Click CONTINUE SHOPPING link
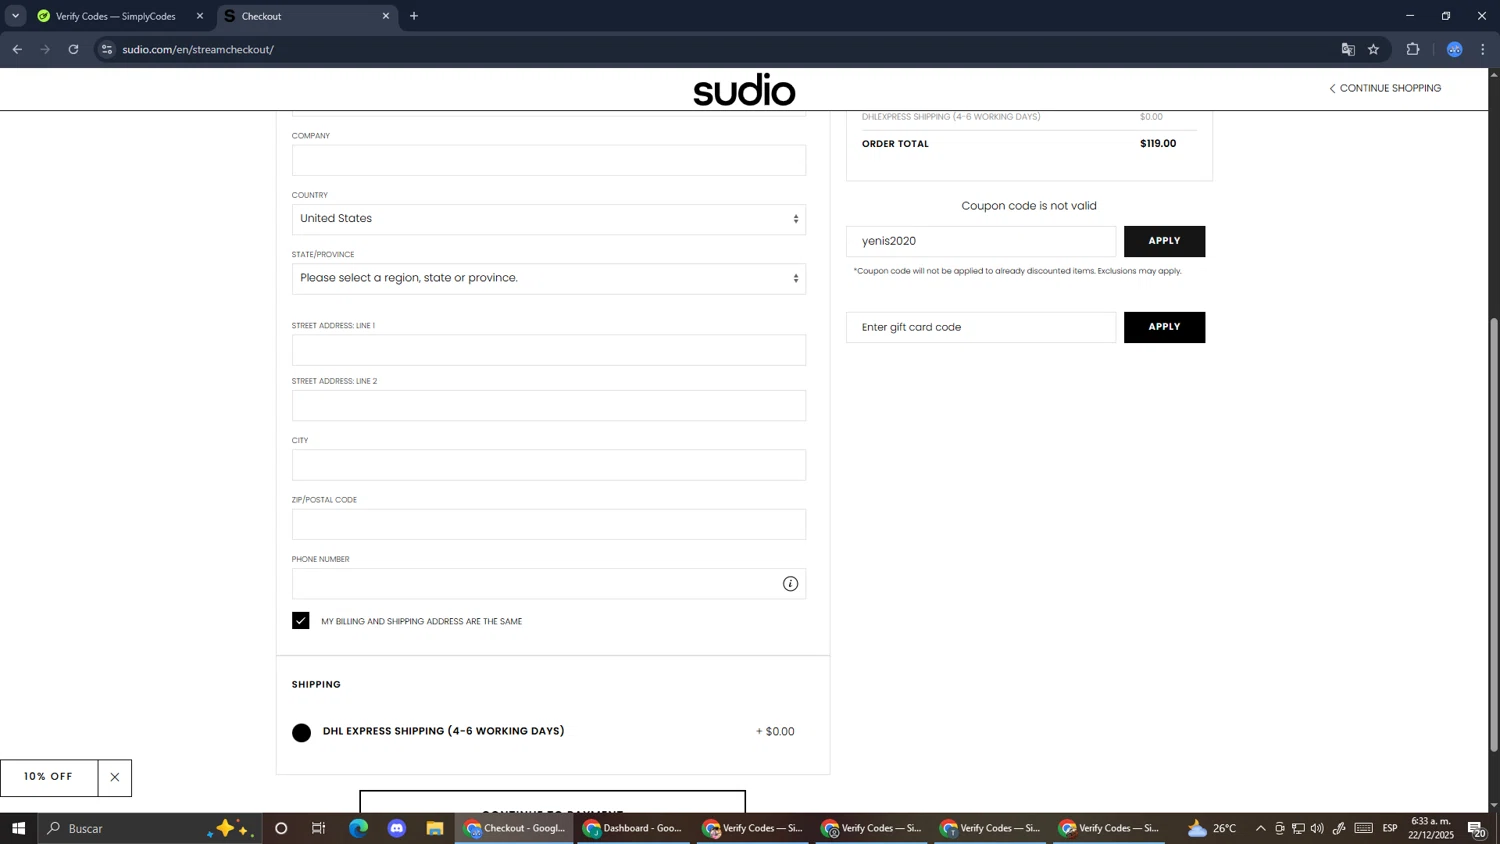Image resolution: width=1500 pixels, height=844 pixels. (1385, 88)
